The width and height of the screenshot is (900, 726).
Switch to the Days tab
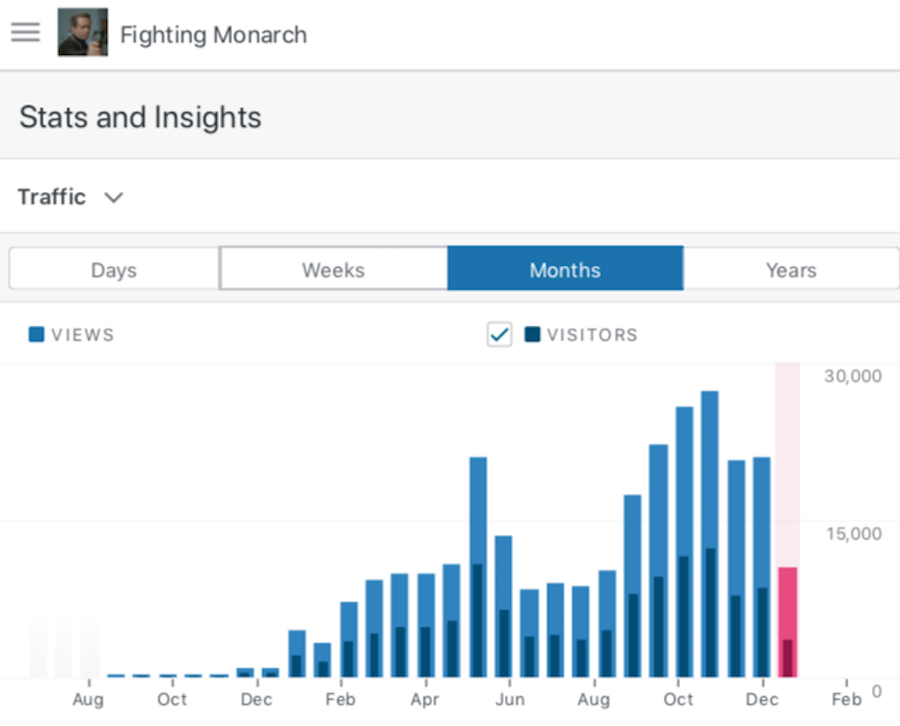[x=113, y=269]
